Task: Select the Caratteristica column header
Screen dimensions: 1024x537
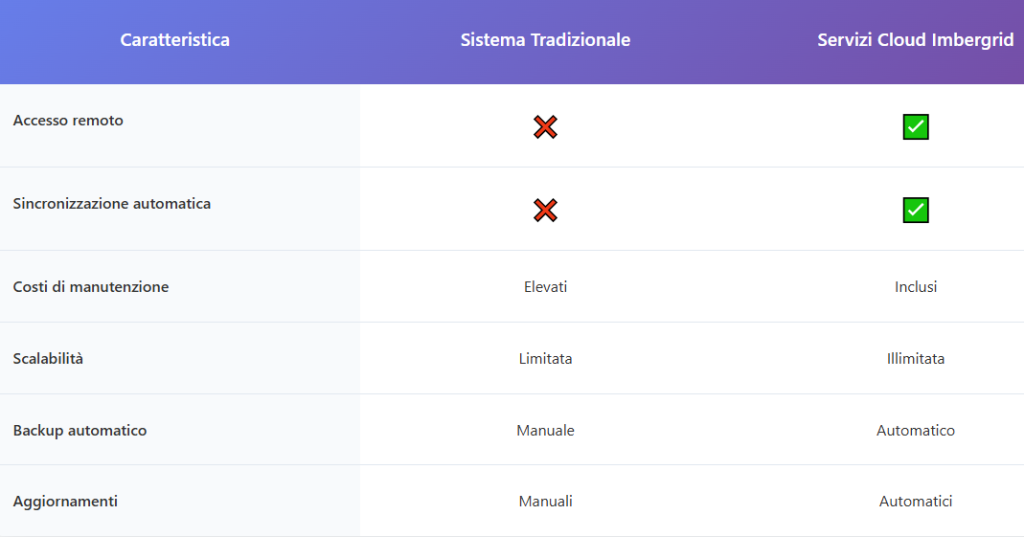Action: pyautogui.click(x=175, y=40)
